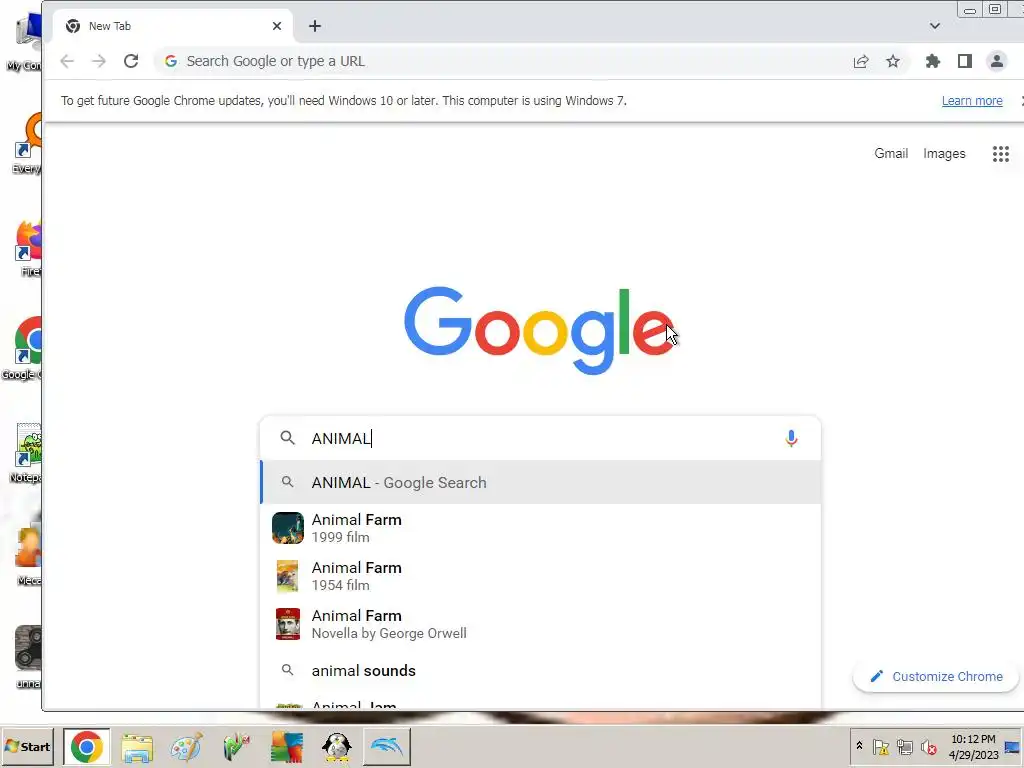Screen dimensions: 1024x768
Task: Select the Notepad++ desktop shortcut
Action: (27, 453)
